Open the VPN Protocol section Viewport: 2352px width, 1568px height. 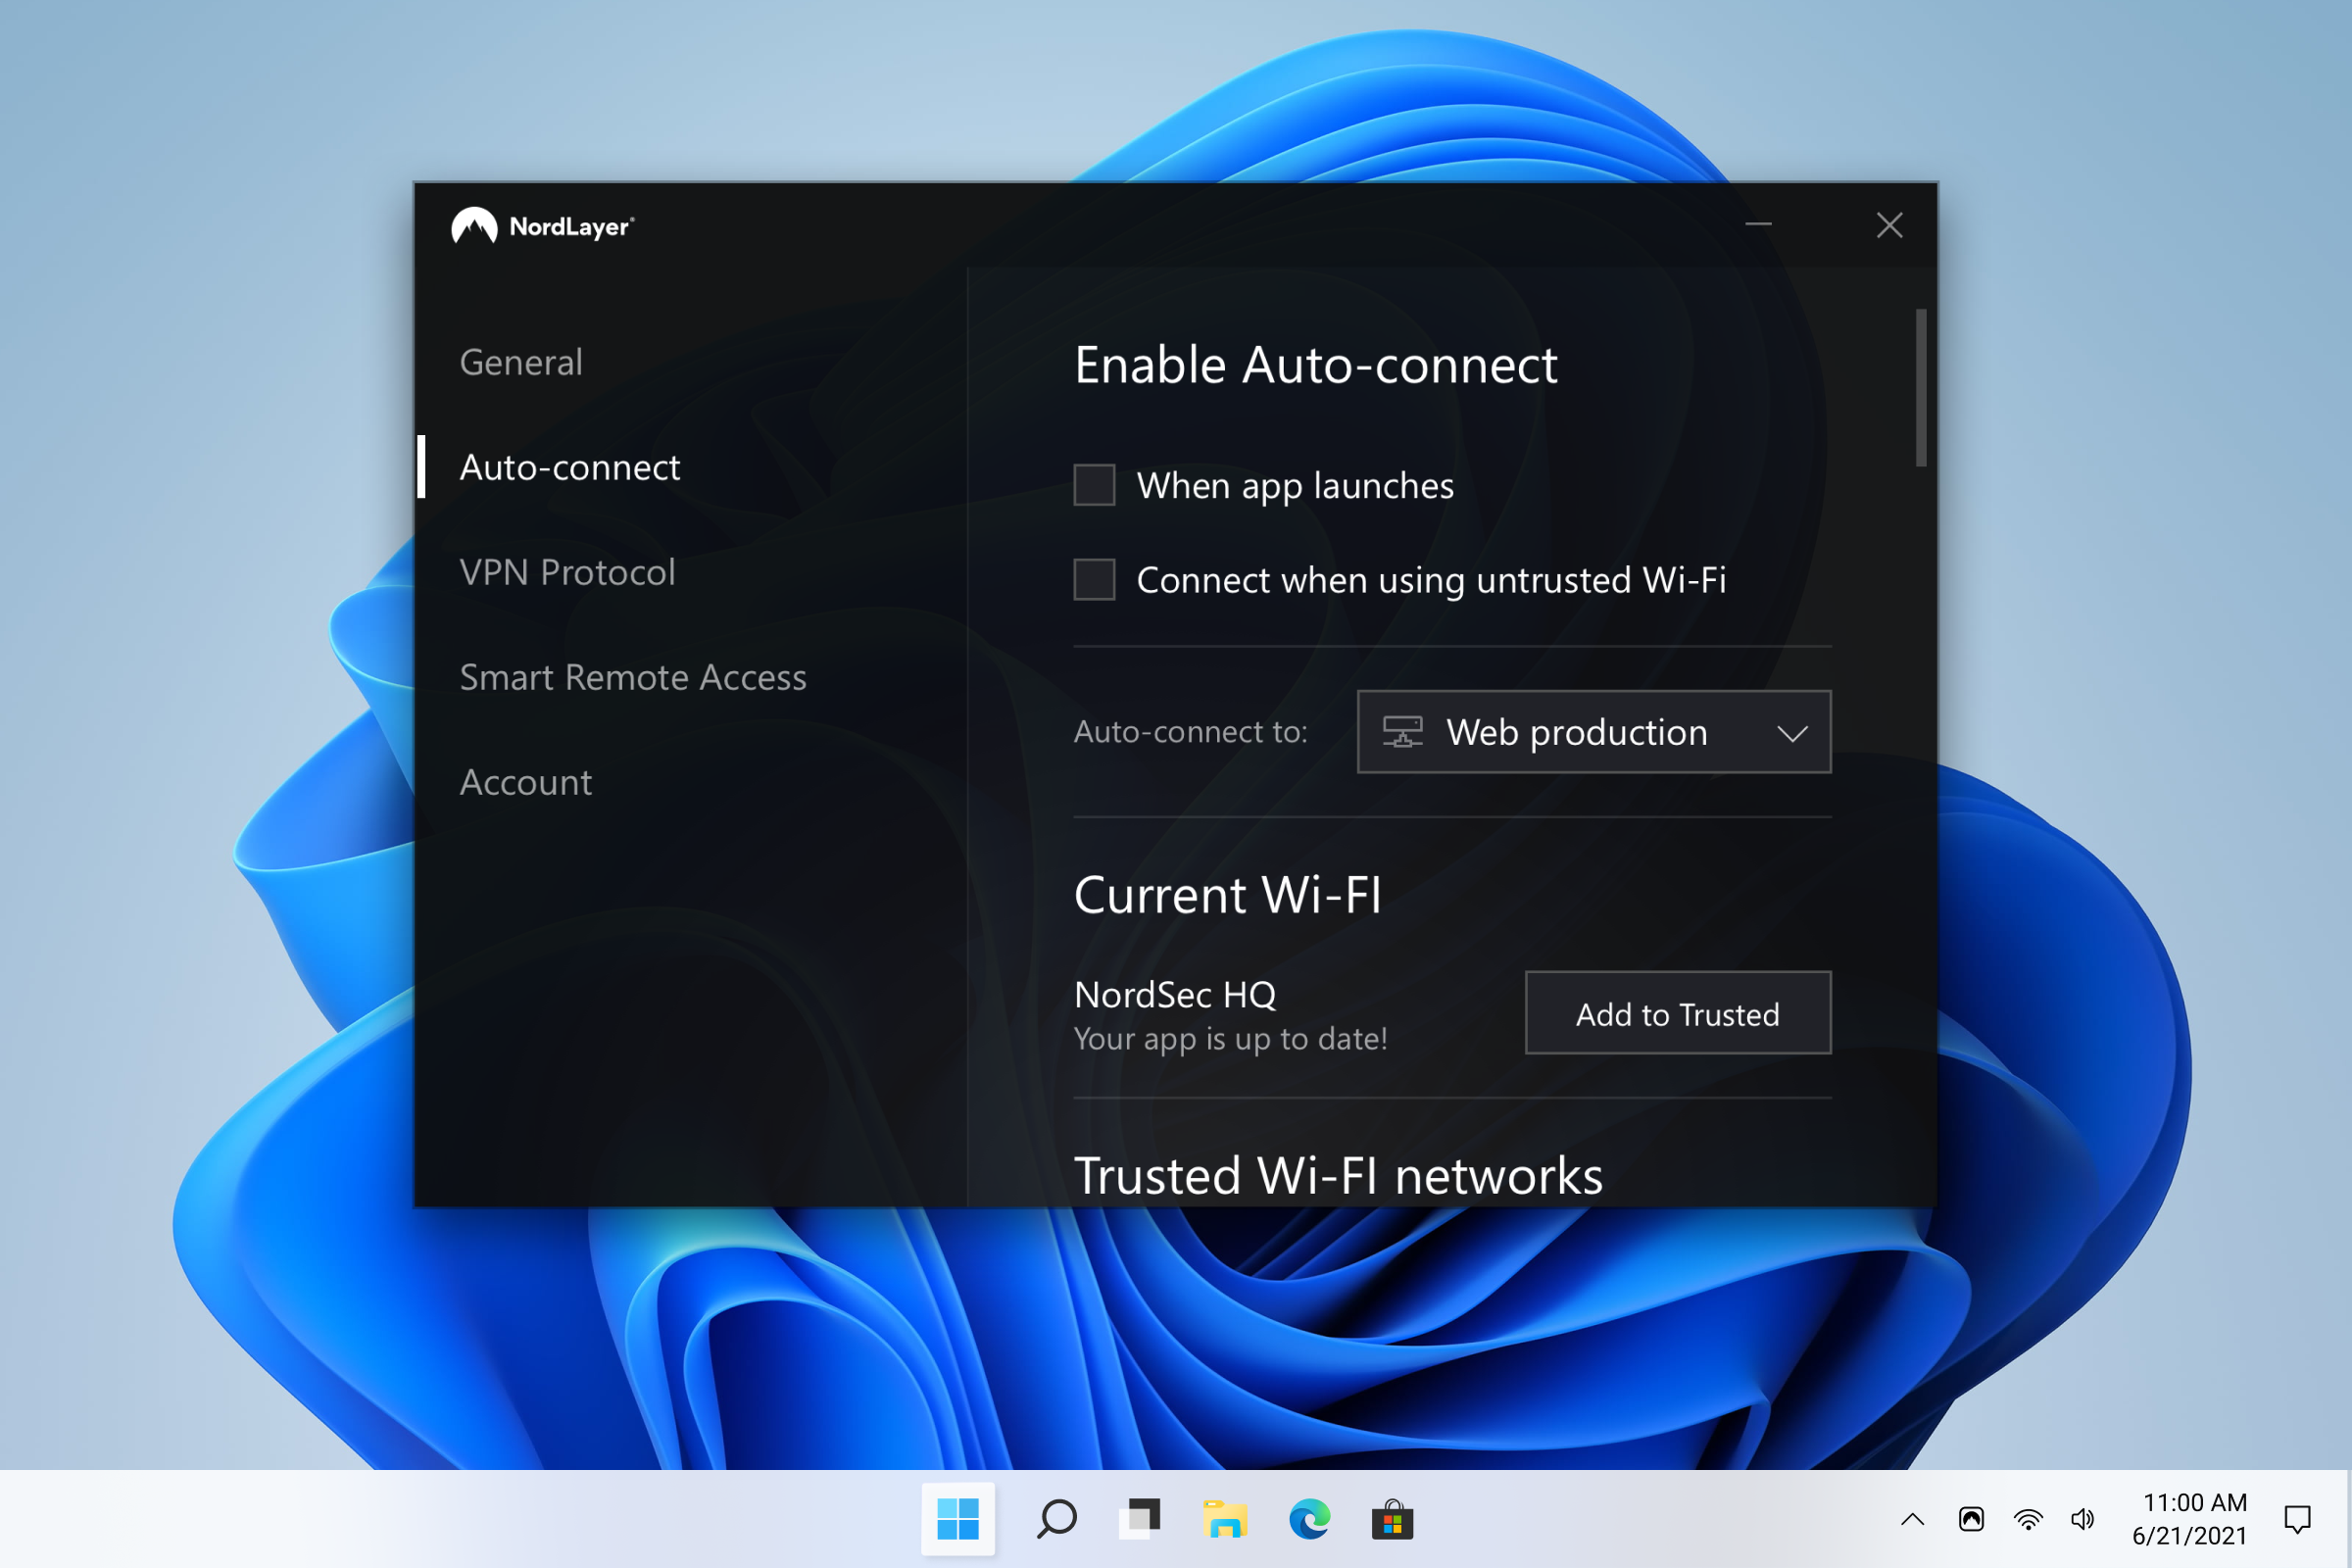click(567, 572)
